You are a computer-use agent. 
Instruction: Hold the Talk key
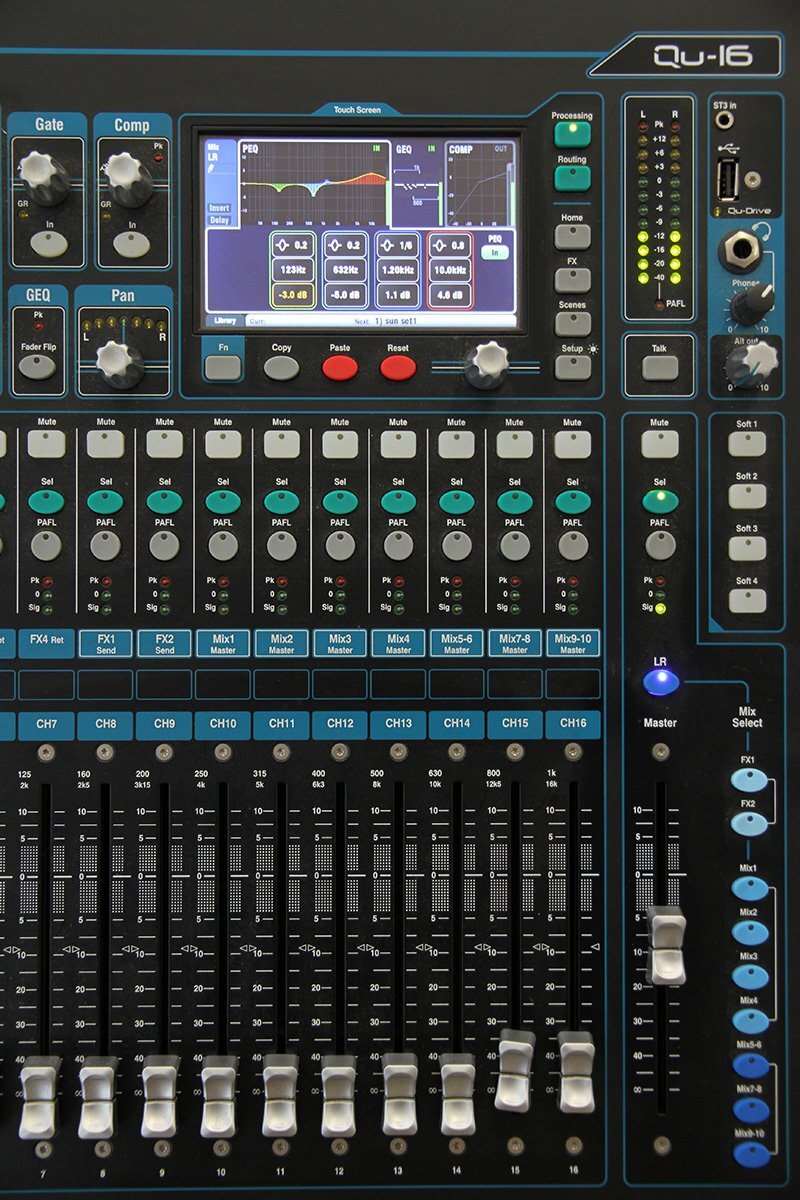[x=660, y=367]
